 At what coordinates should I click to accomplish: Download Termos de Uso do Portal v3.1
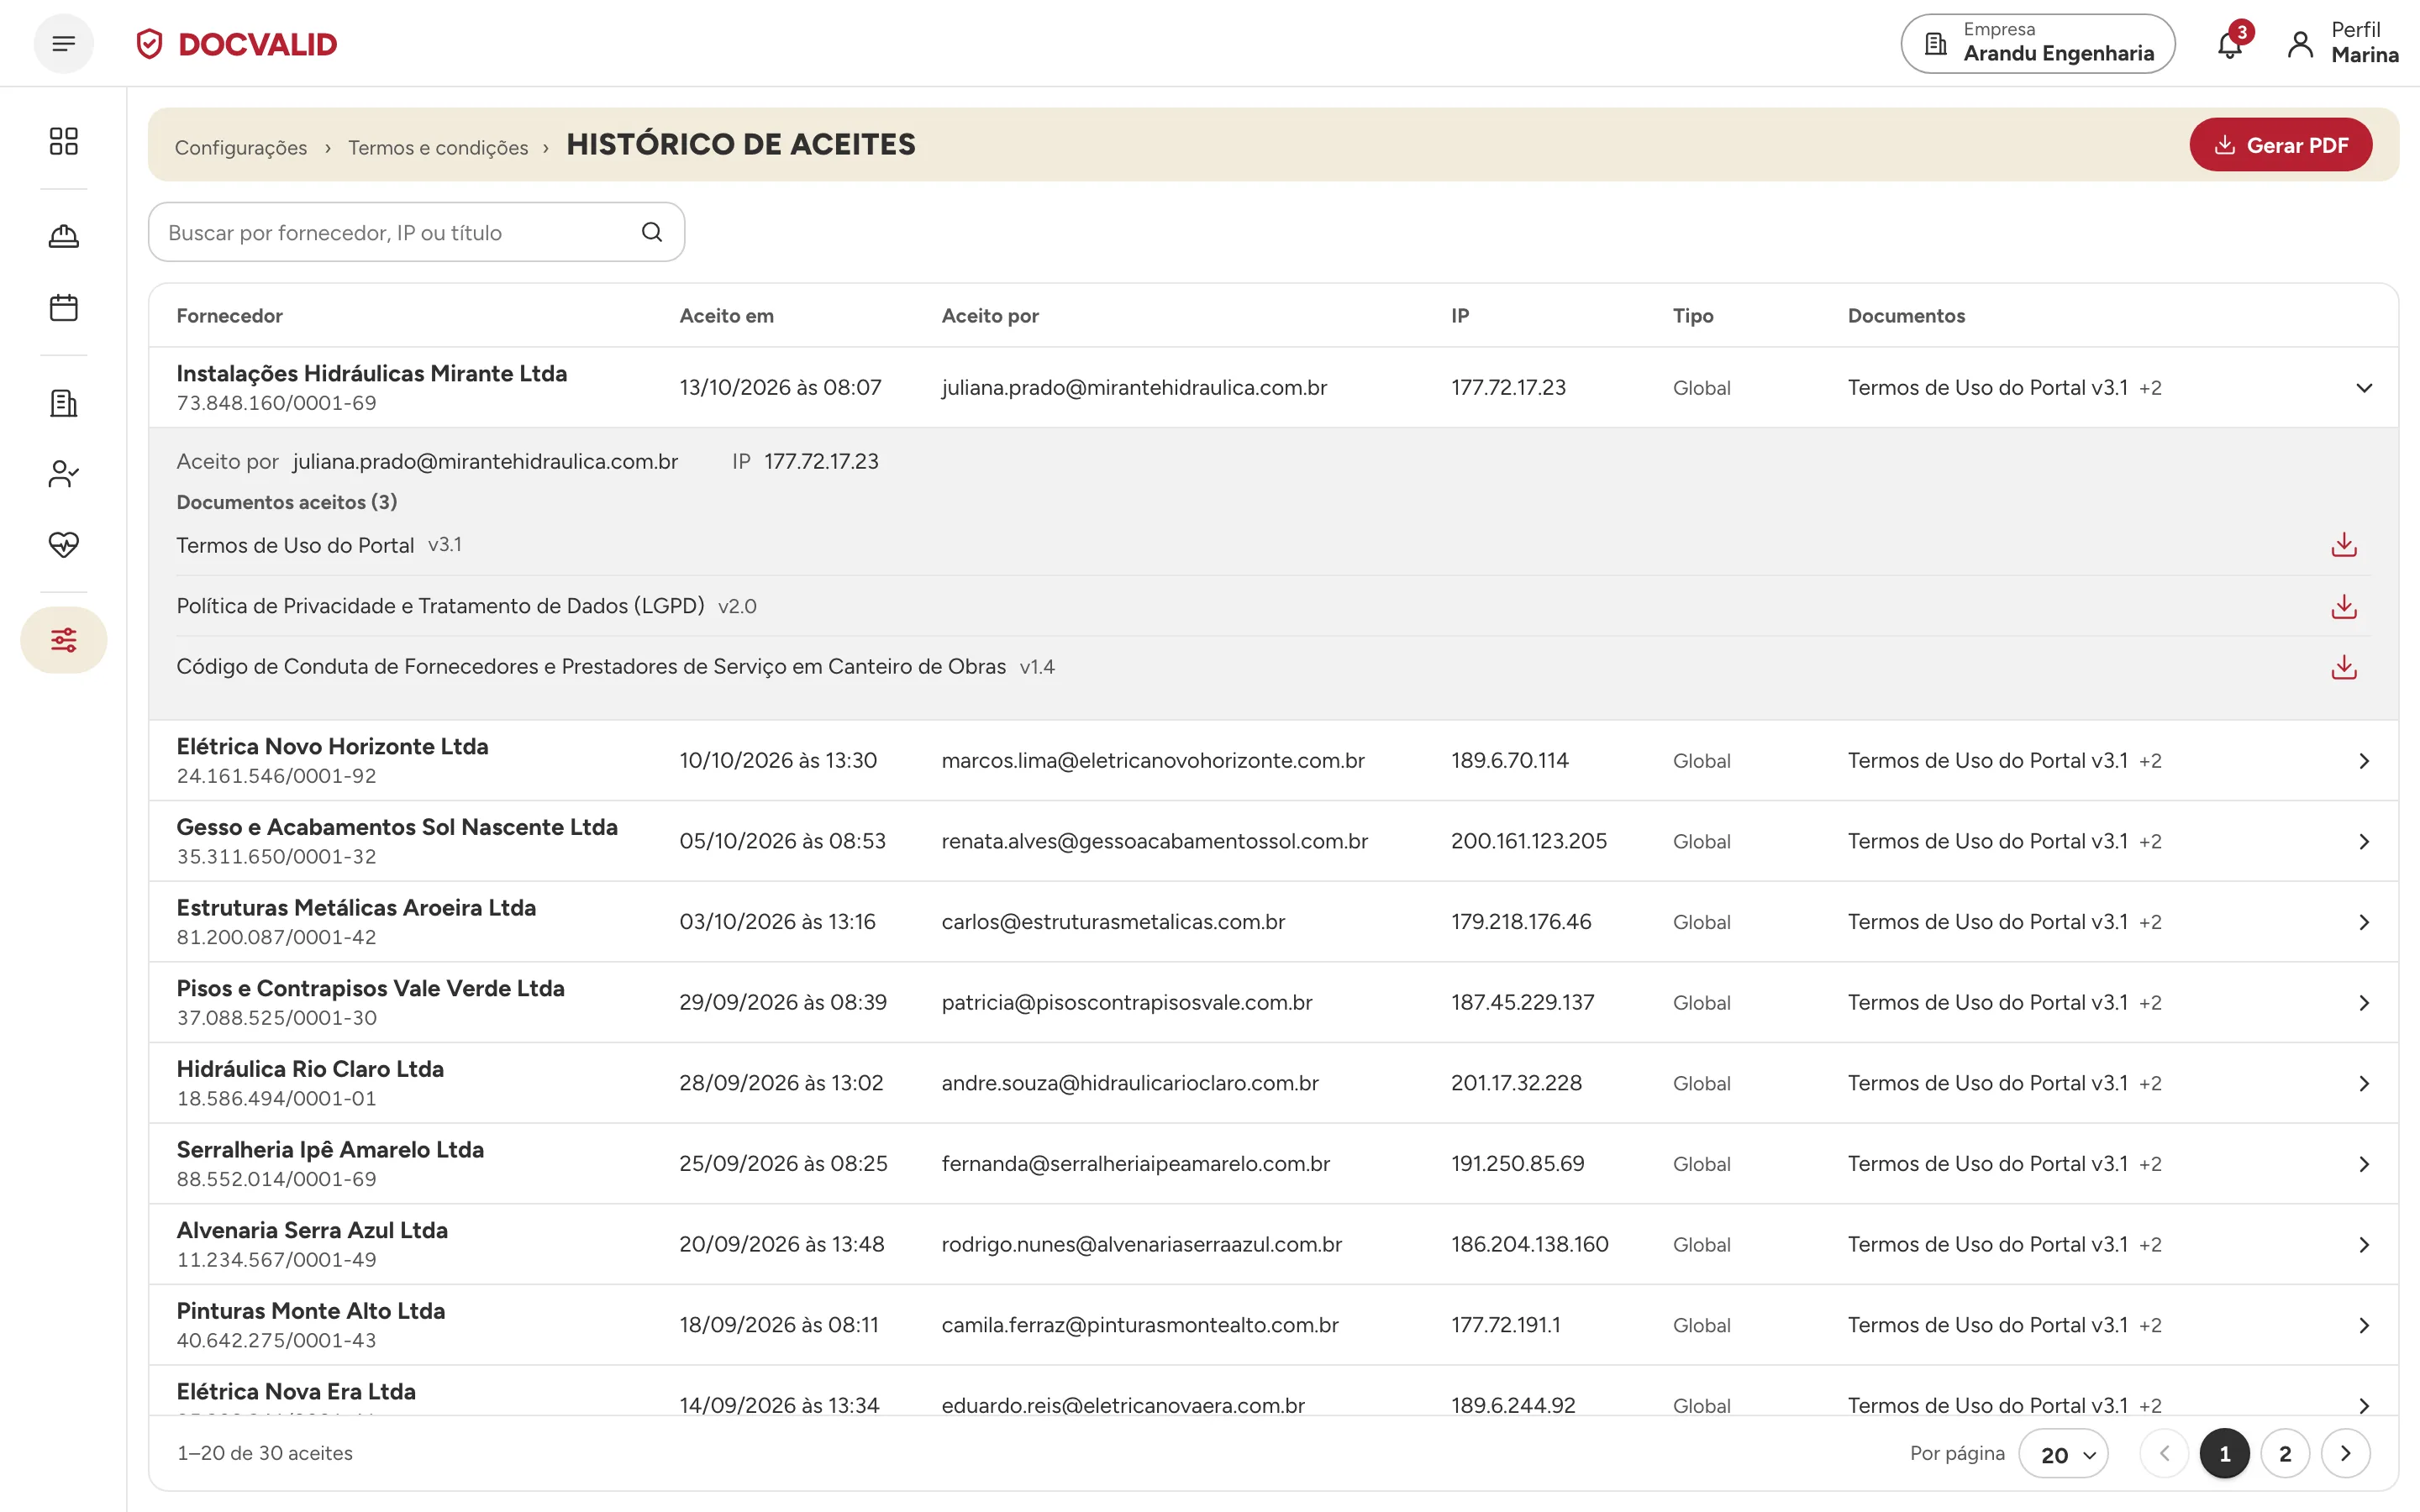point(2344,545)
